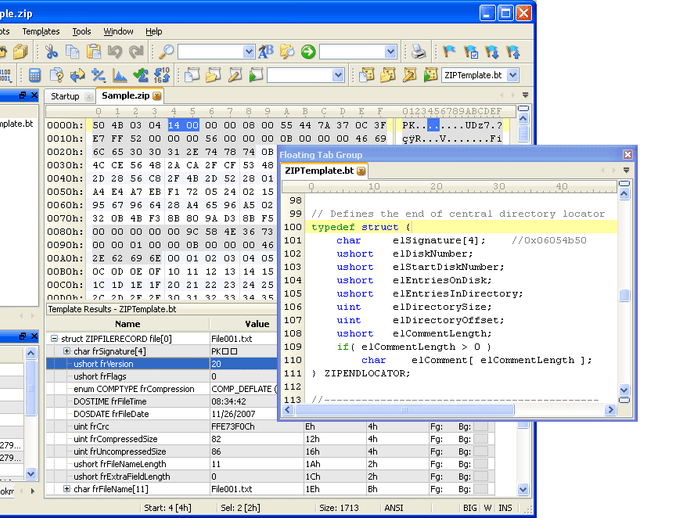Jump to previous bookmark flag icon
Viewport: 690px width, 518px height.
tap(513, 52)
